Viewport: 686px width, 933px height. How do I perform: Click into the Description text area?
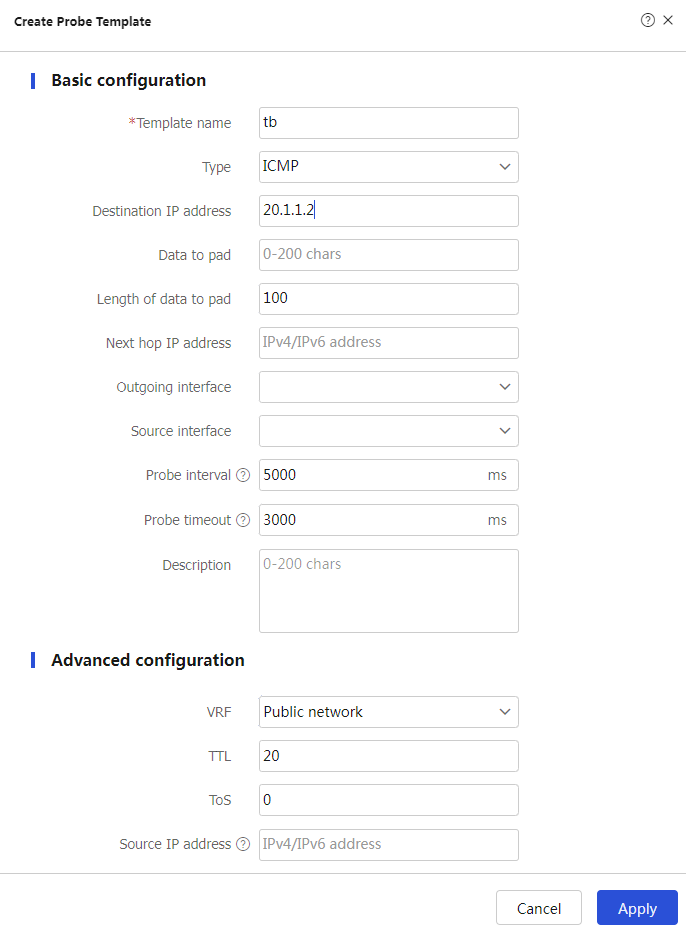(389, 591)
